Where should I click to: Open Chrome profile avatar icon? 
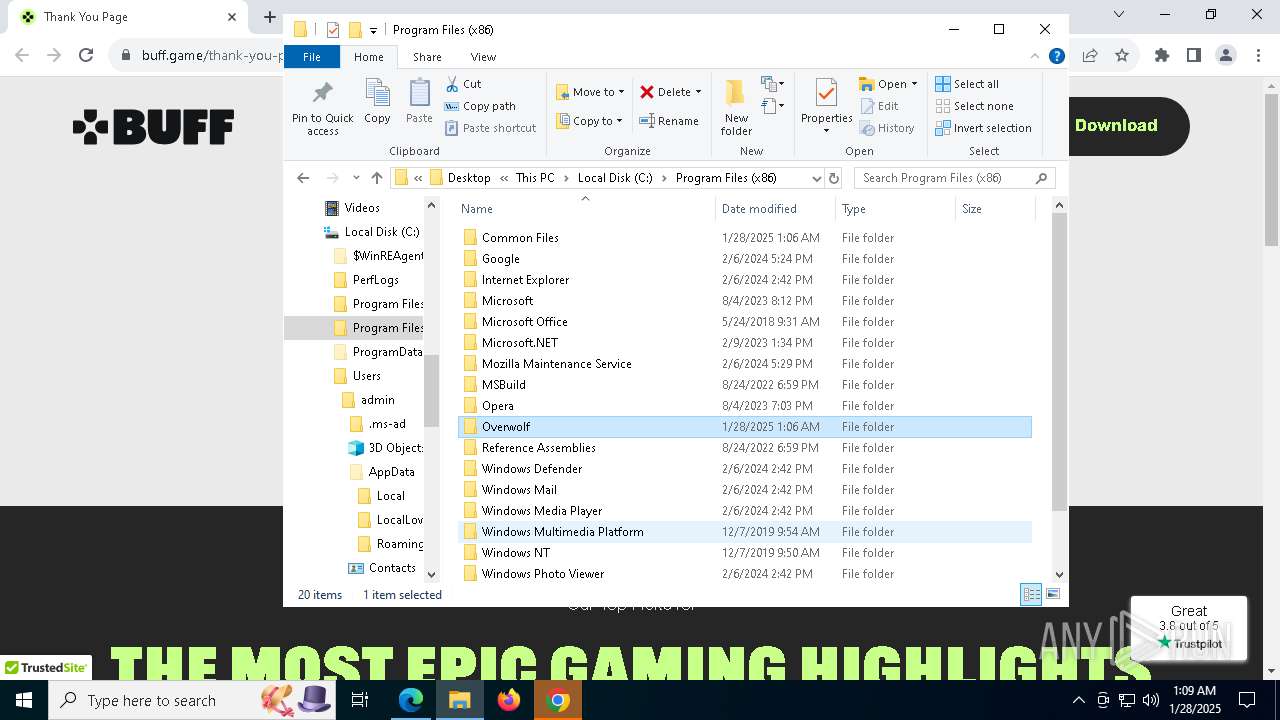(x=1226, y=56)
